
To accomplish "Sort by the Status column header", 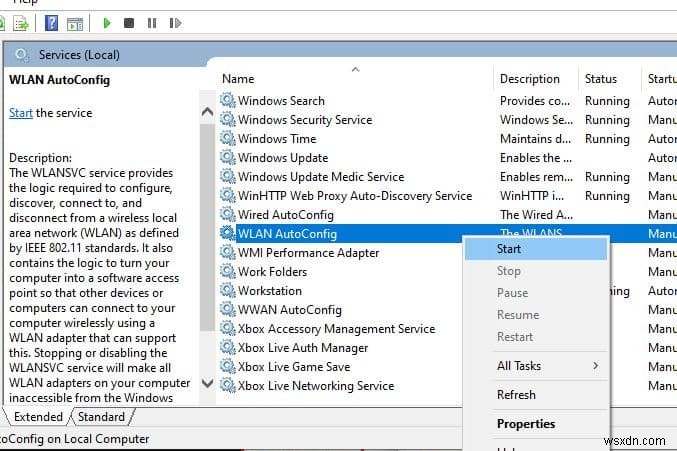I will tap(609, 79).
